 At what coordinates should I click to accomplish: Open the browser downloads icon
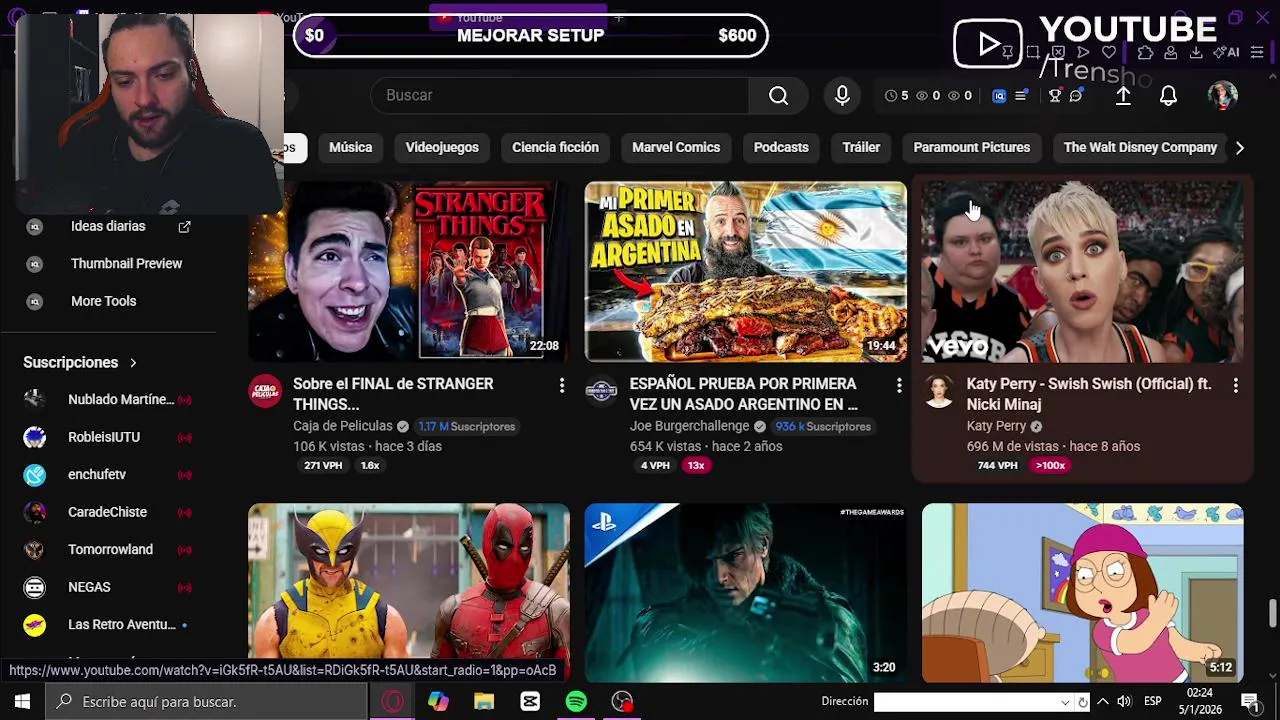[1196, 52]
